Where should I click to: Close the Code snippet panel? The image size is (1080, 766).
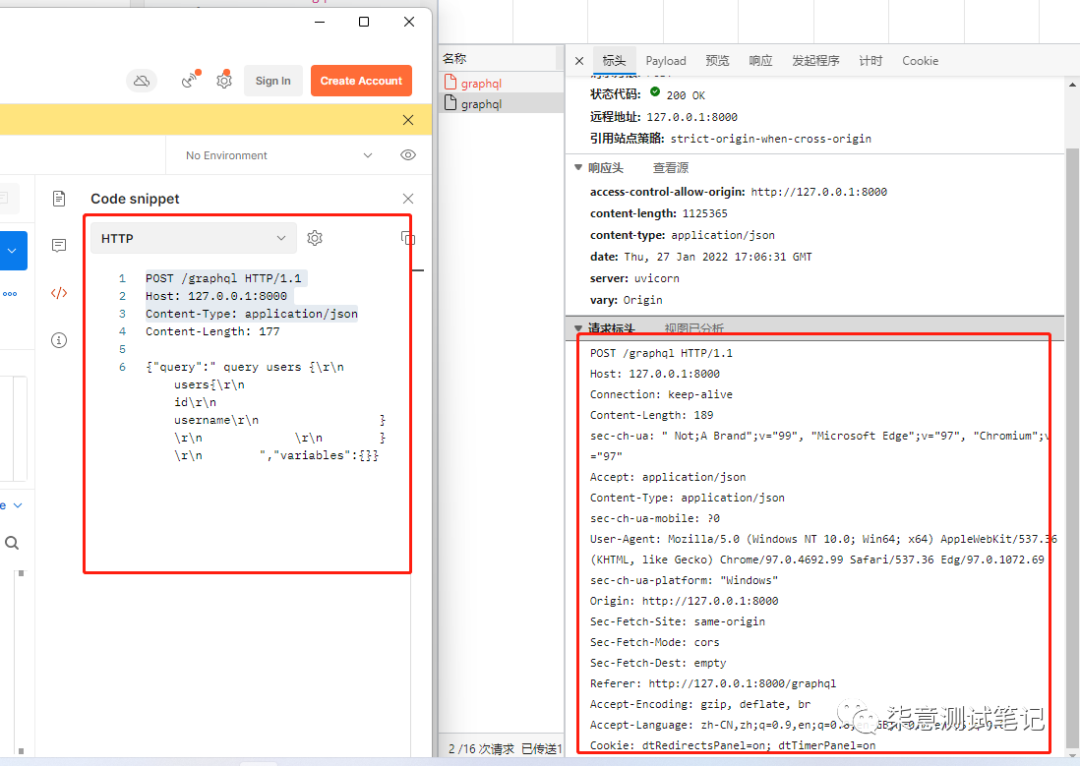[x=408, y=199]
